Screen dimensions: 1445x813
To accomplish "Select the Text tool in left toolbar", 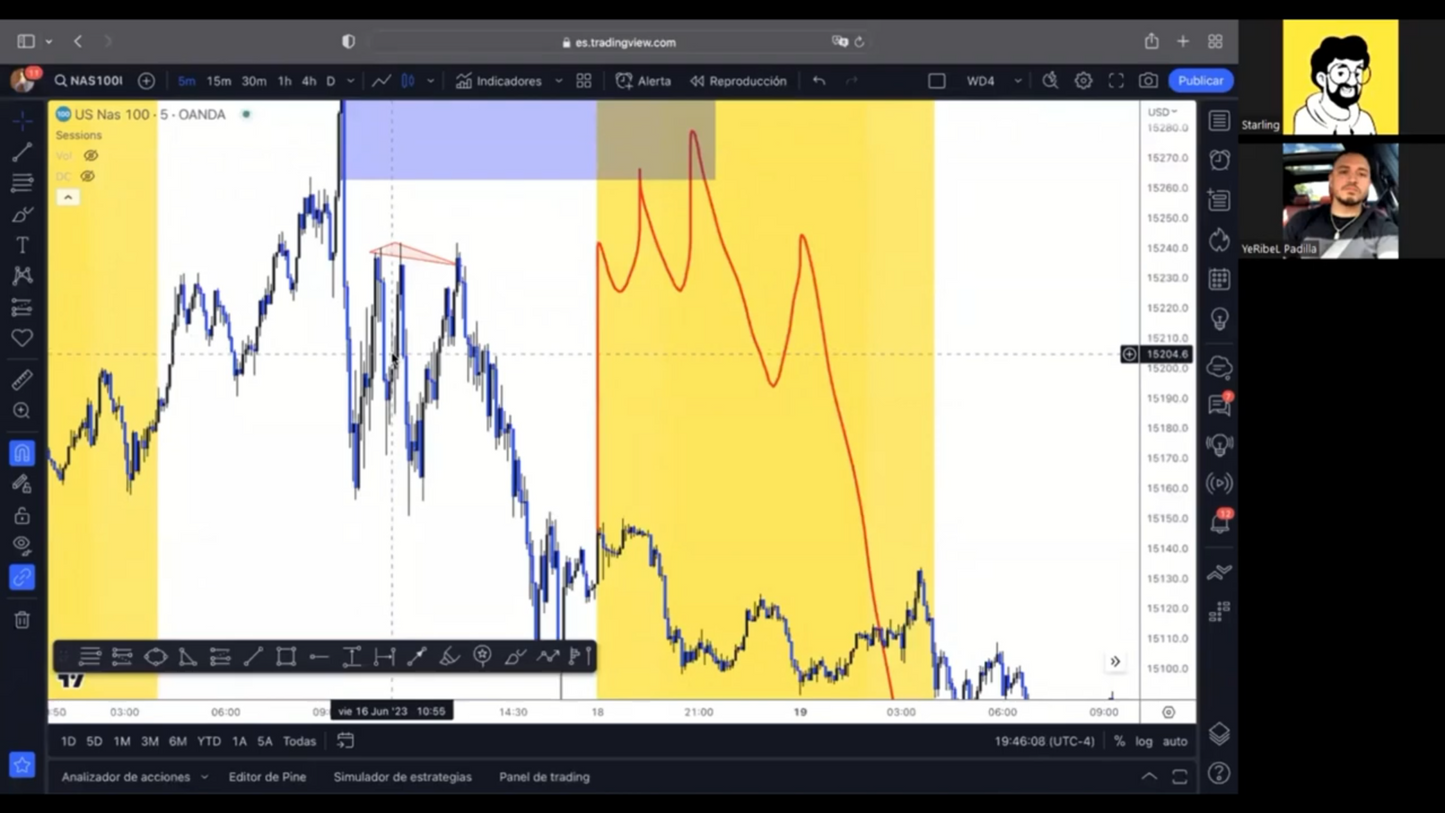I will 22,245.
